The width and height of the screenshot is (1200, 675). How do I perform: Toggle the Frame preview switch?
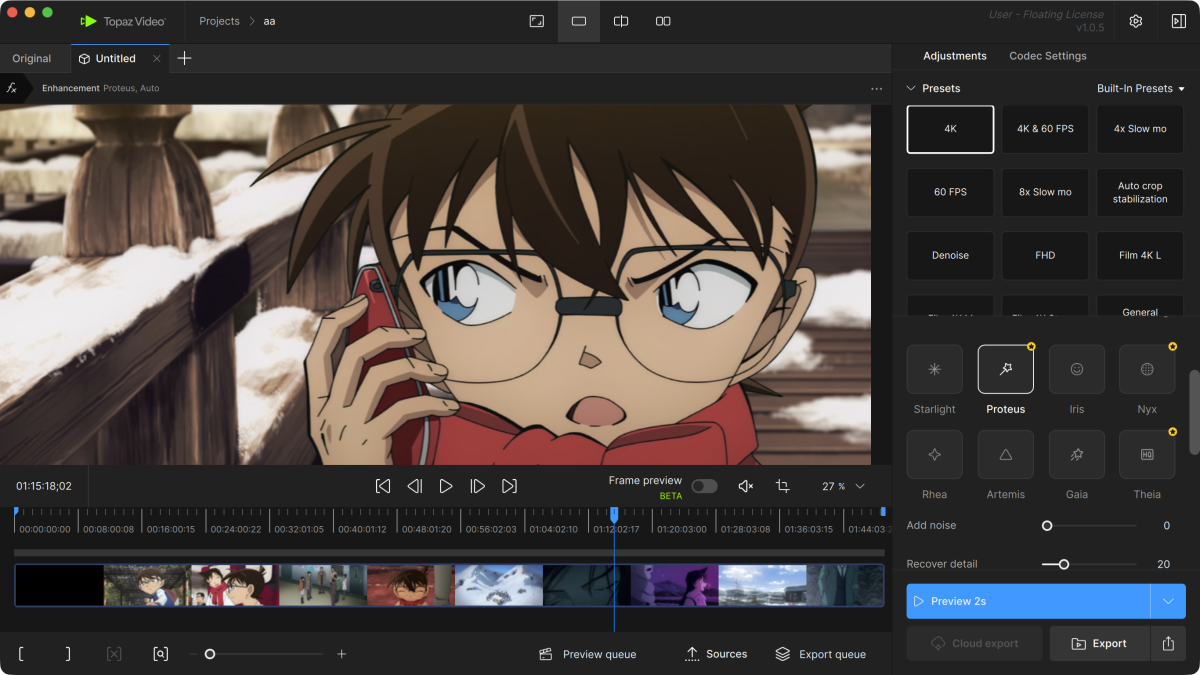[x=704, y=486]
